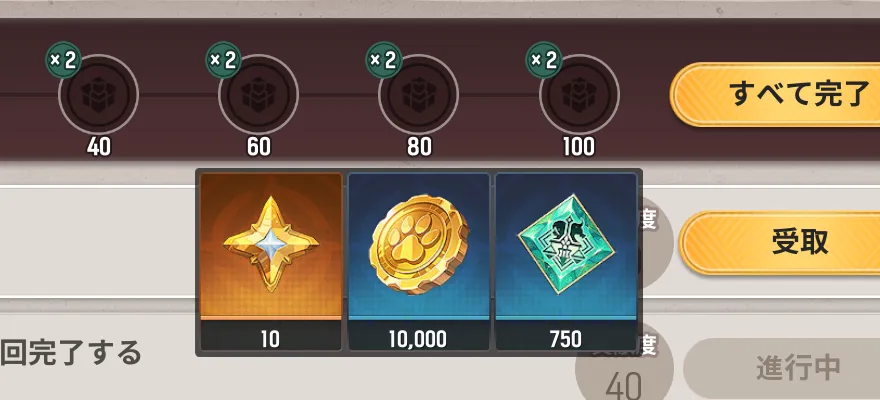Open the reward box at 60 points
The width and height of the screenshot is (880, 400).
[x=258, y=94]
